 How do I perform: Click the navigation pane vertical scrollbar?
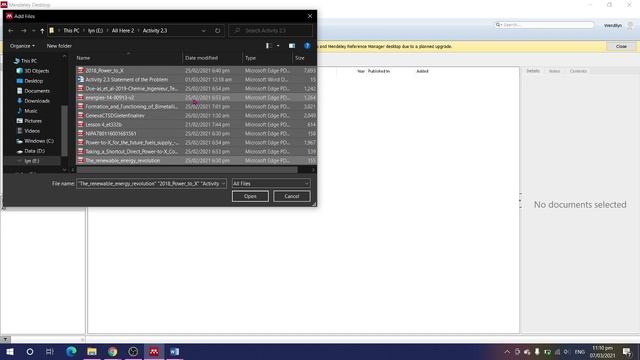tap(64, 131)
